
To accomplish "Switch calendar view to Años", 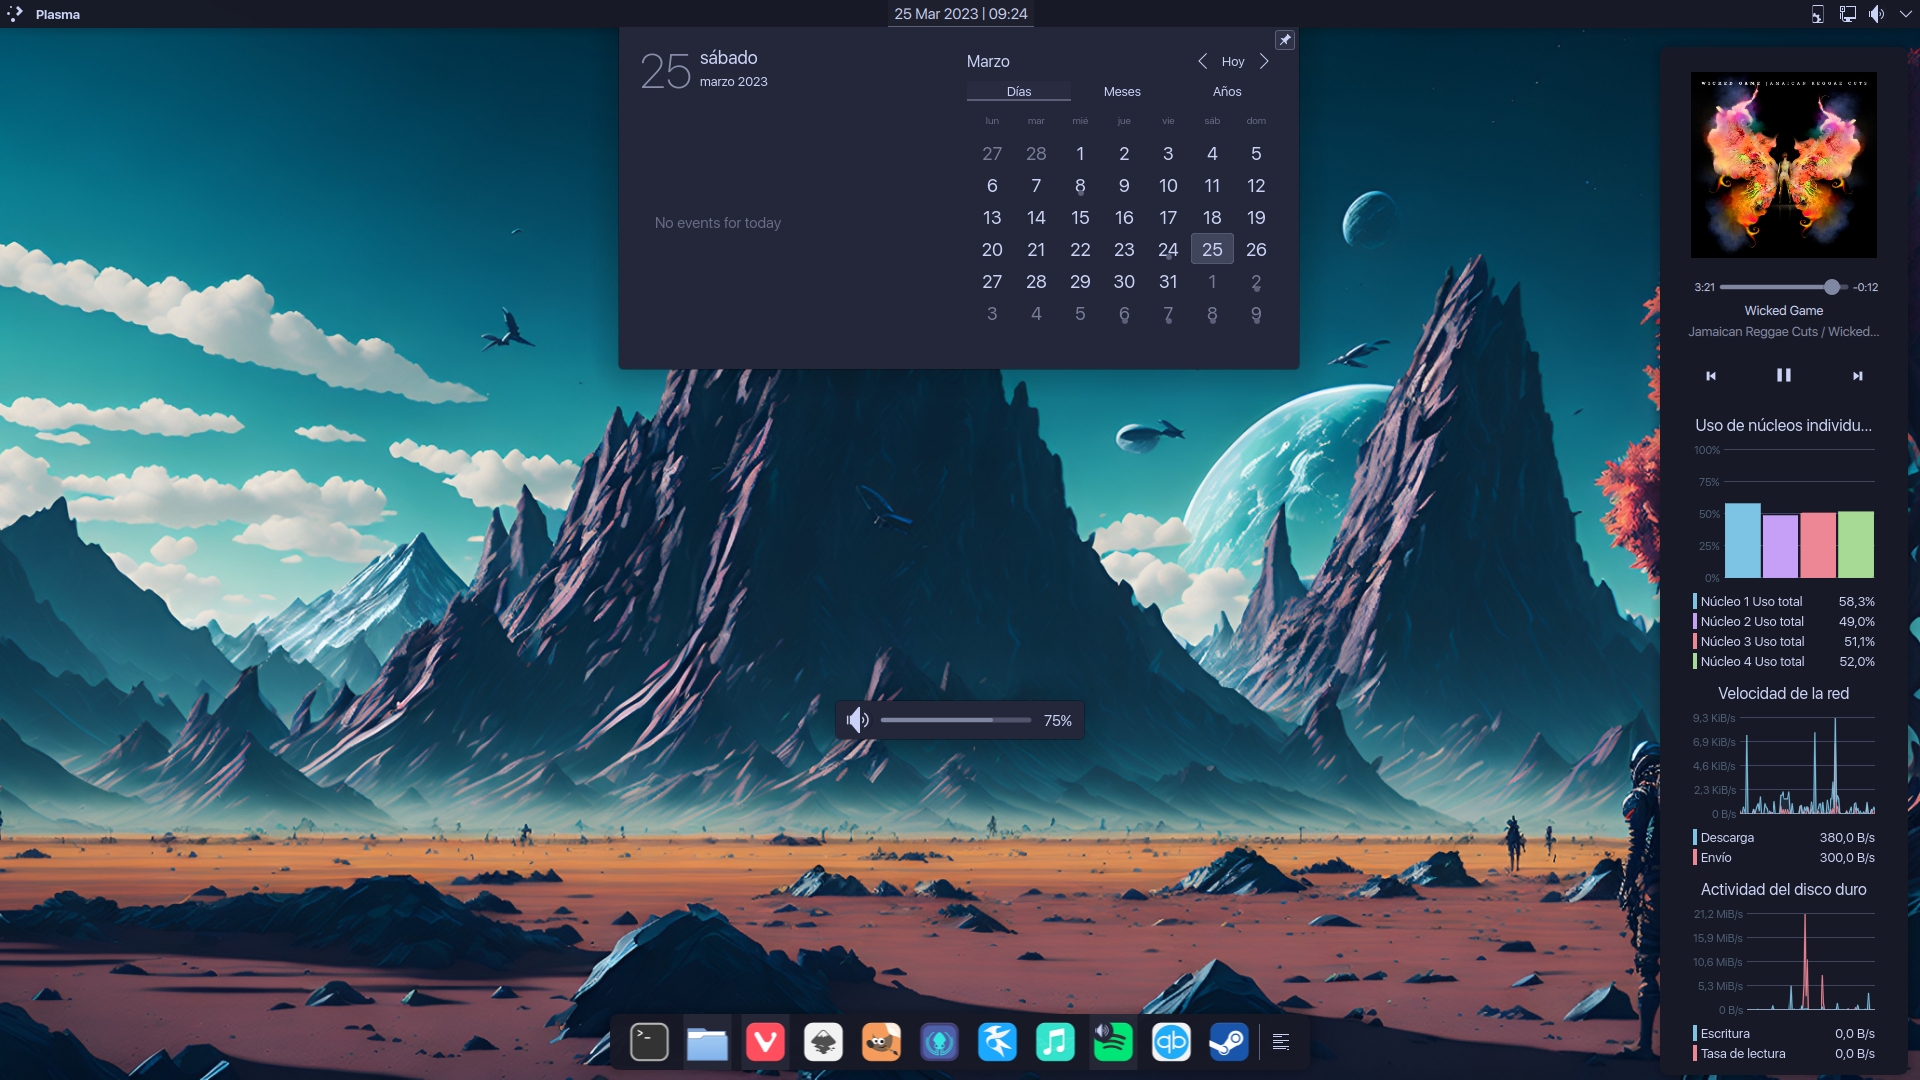I will (1228, 91).
